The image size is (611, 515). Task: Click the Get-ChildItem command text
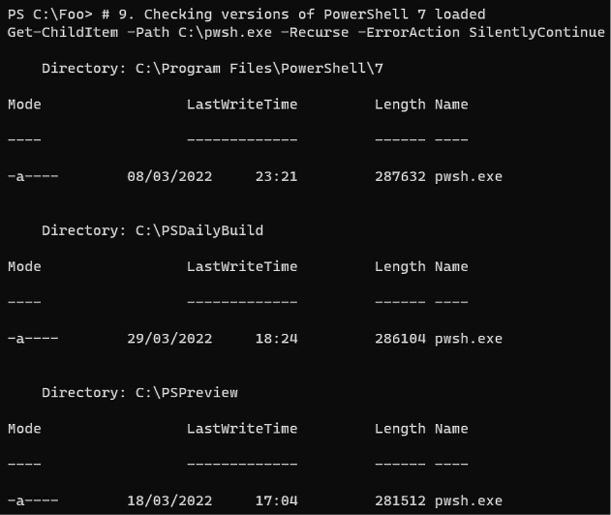pyautogui.click(x=63, y=32)
